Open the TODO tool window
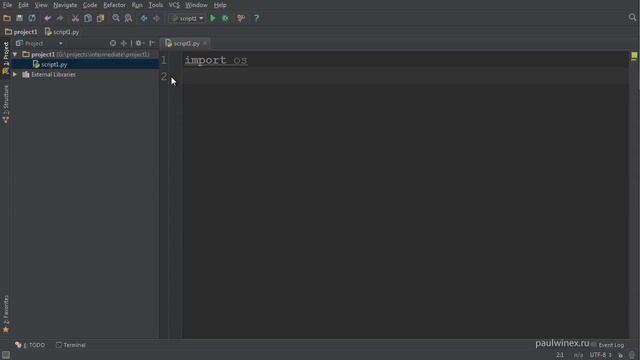Screen dimensions: 640x360 click(30, 345)
